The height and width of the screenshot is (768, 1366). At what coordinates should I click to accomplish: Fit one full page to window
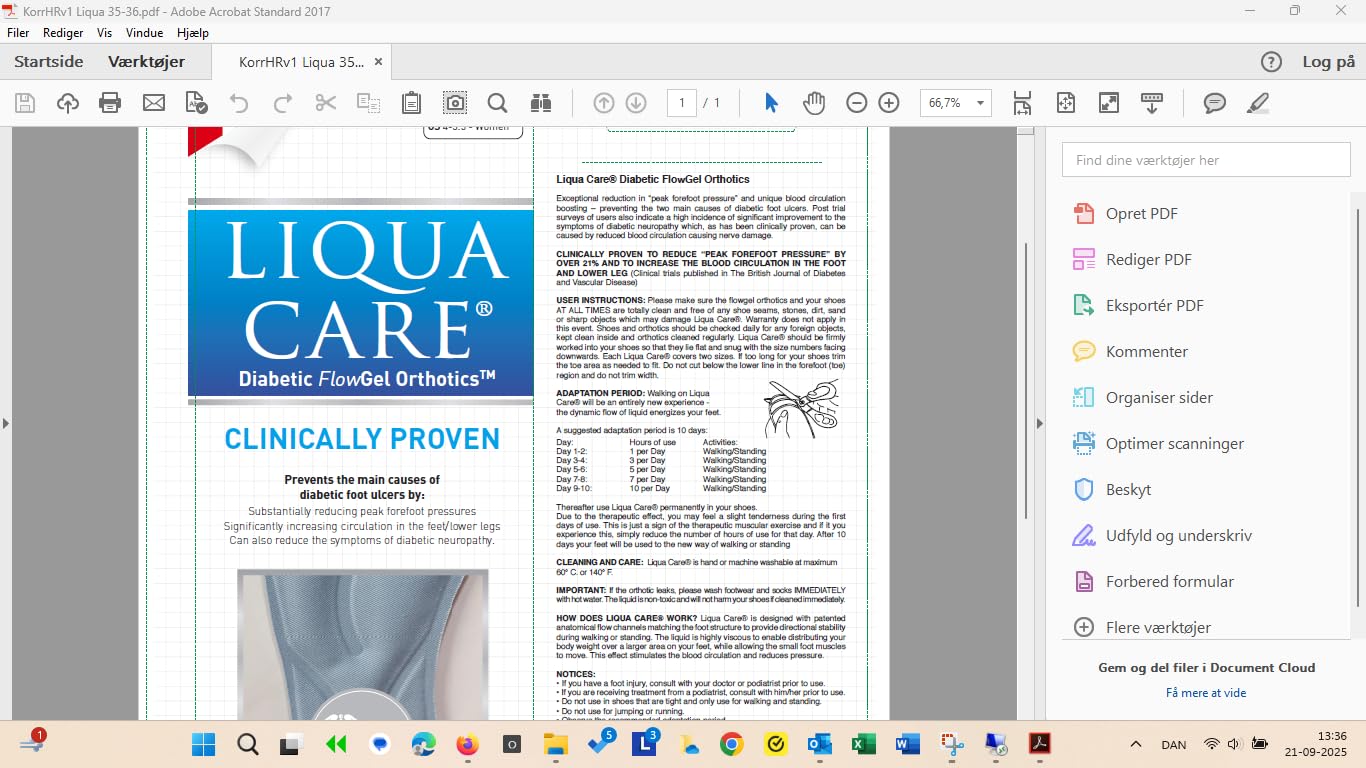pyautogui.click(x=1065, y=103)
